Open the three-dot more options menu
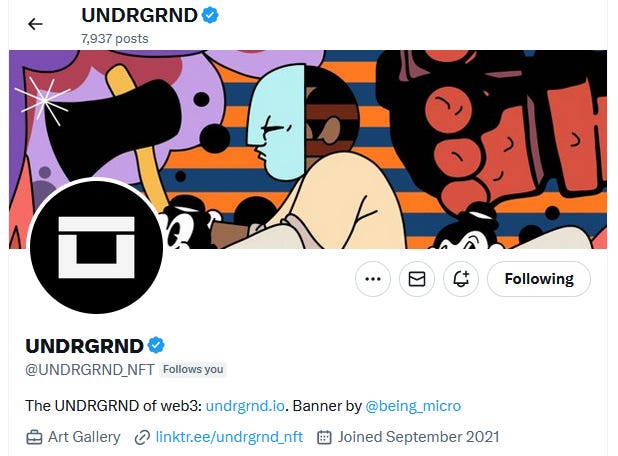 (x=373, y=279)
